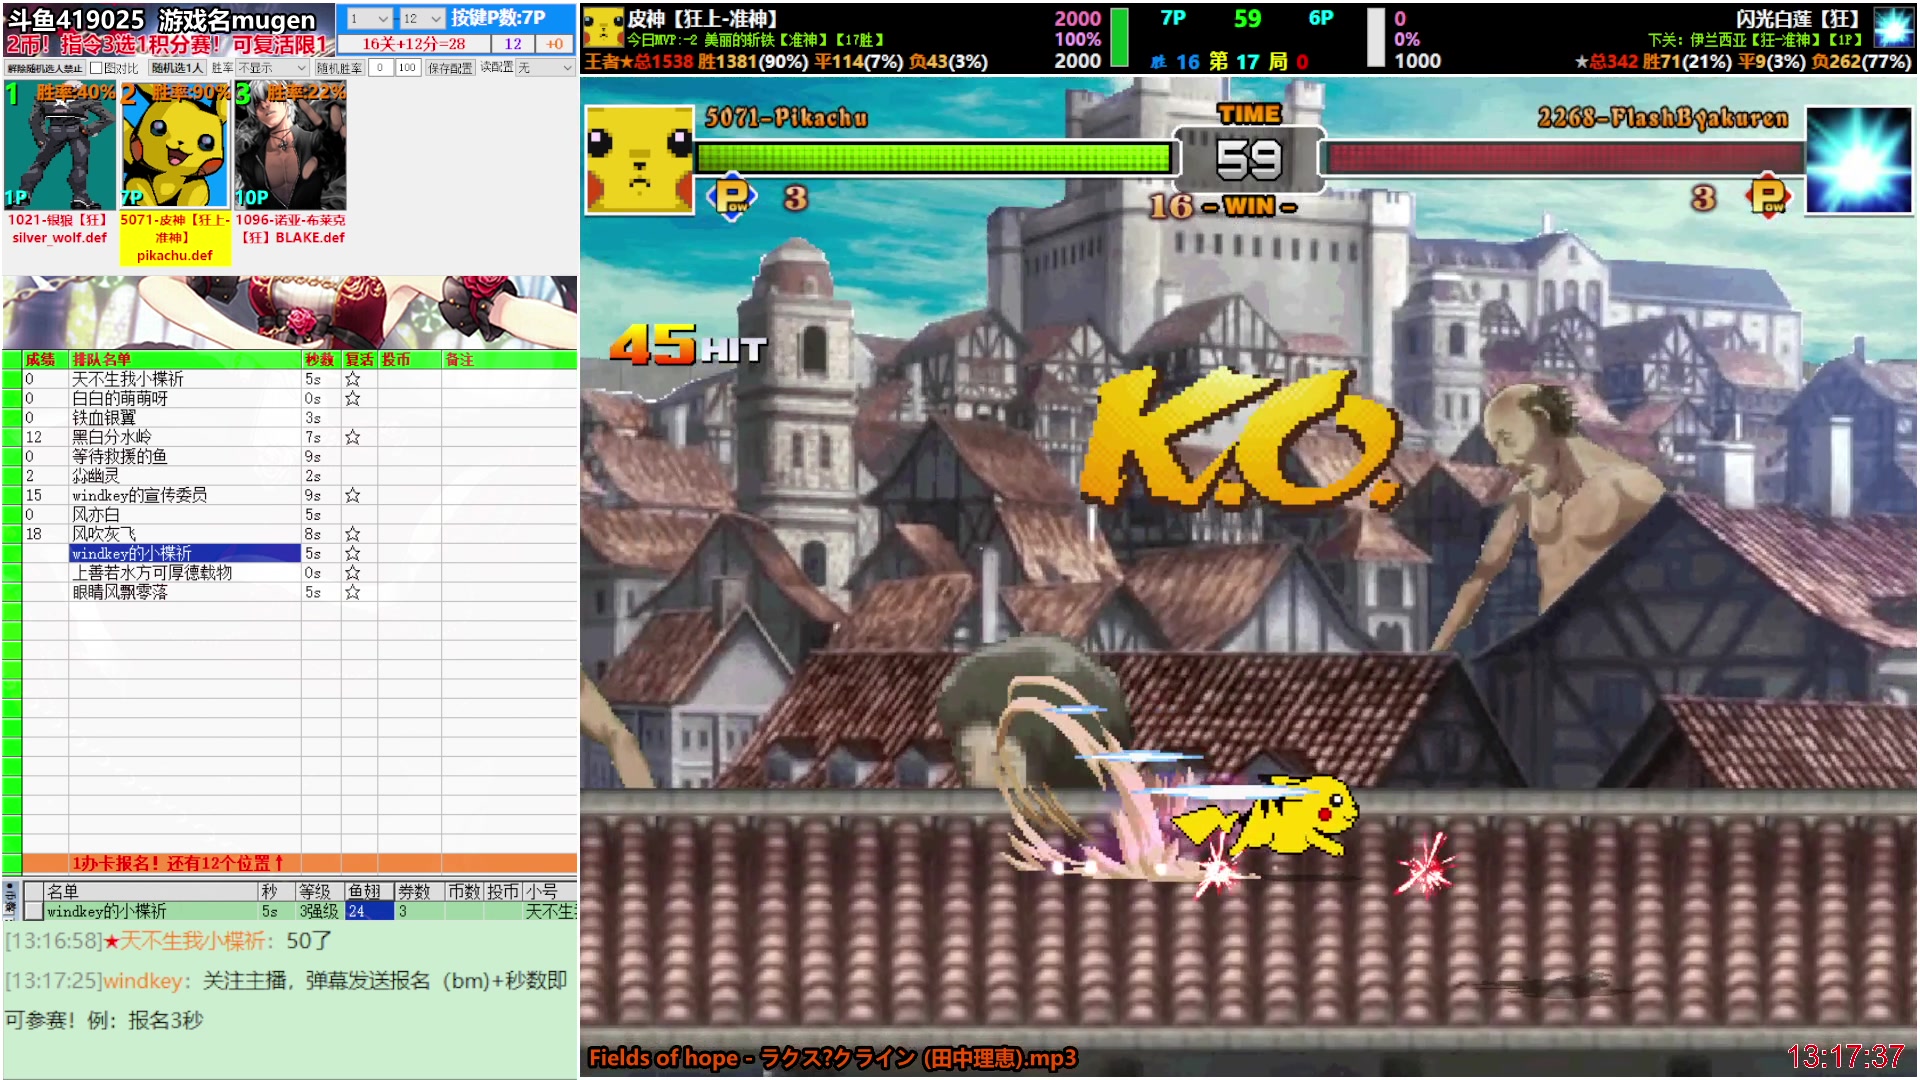The height and width of the screenshot is (1080, 1920).
Task: Click the star in the 黑白分水岭 row
Action: point(352,437)
